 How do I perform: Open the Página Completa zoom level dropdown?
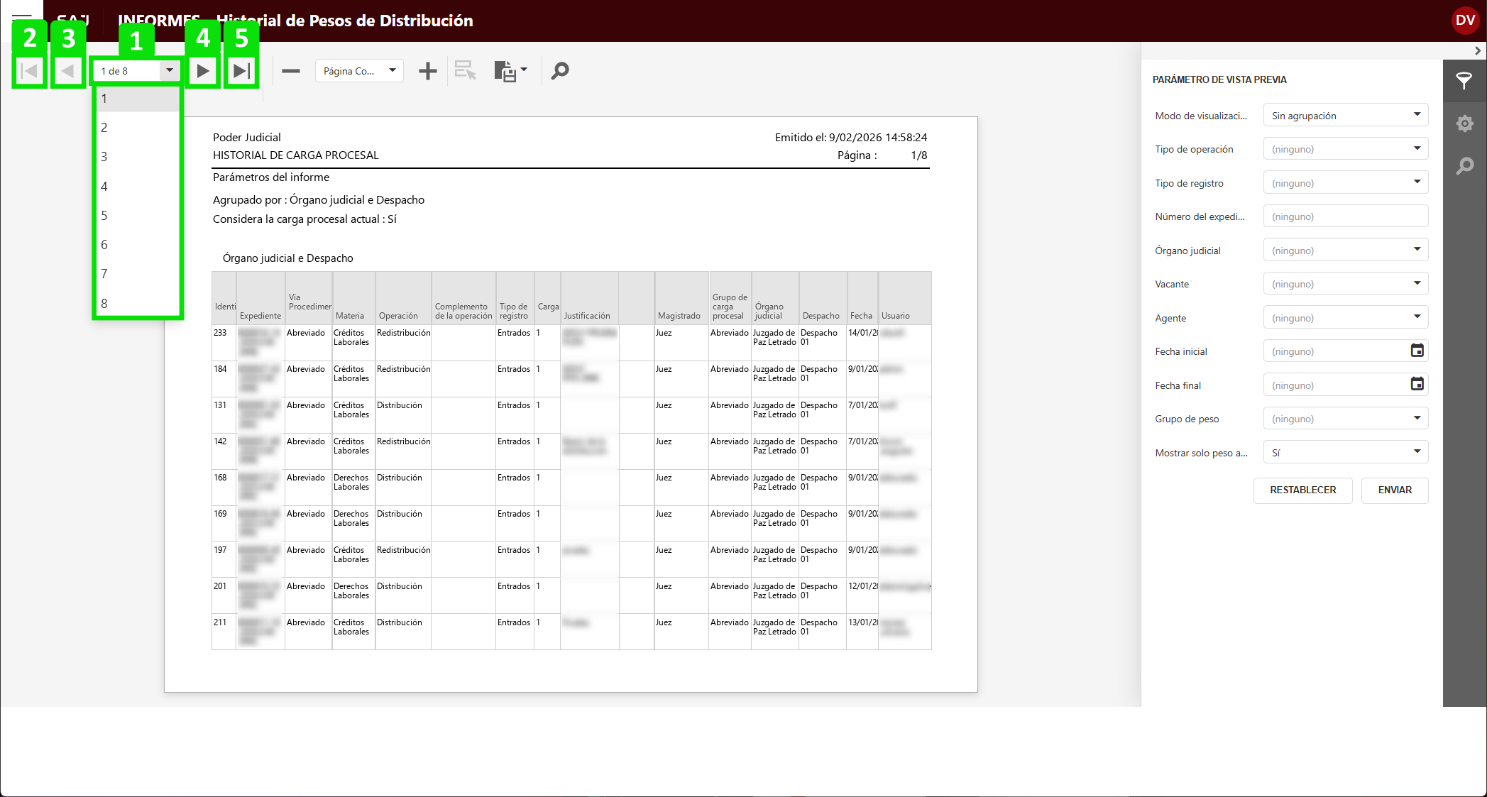[x=359, y=71]
